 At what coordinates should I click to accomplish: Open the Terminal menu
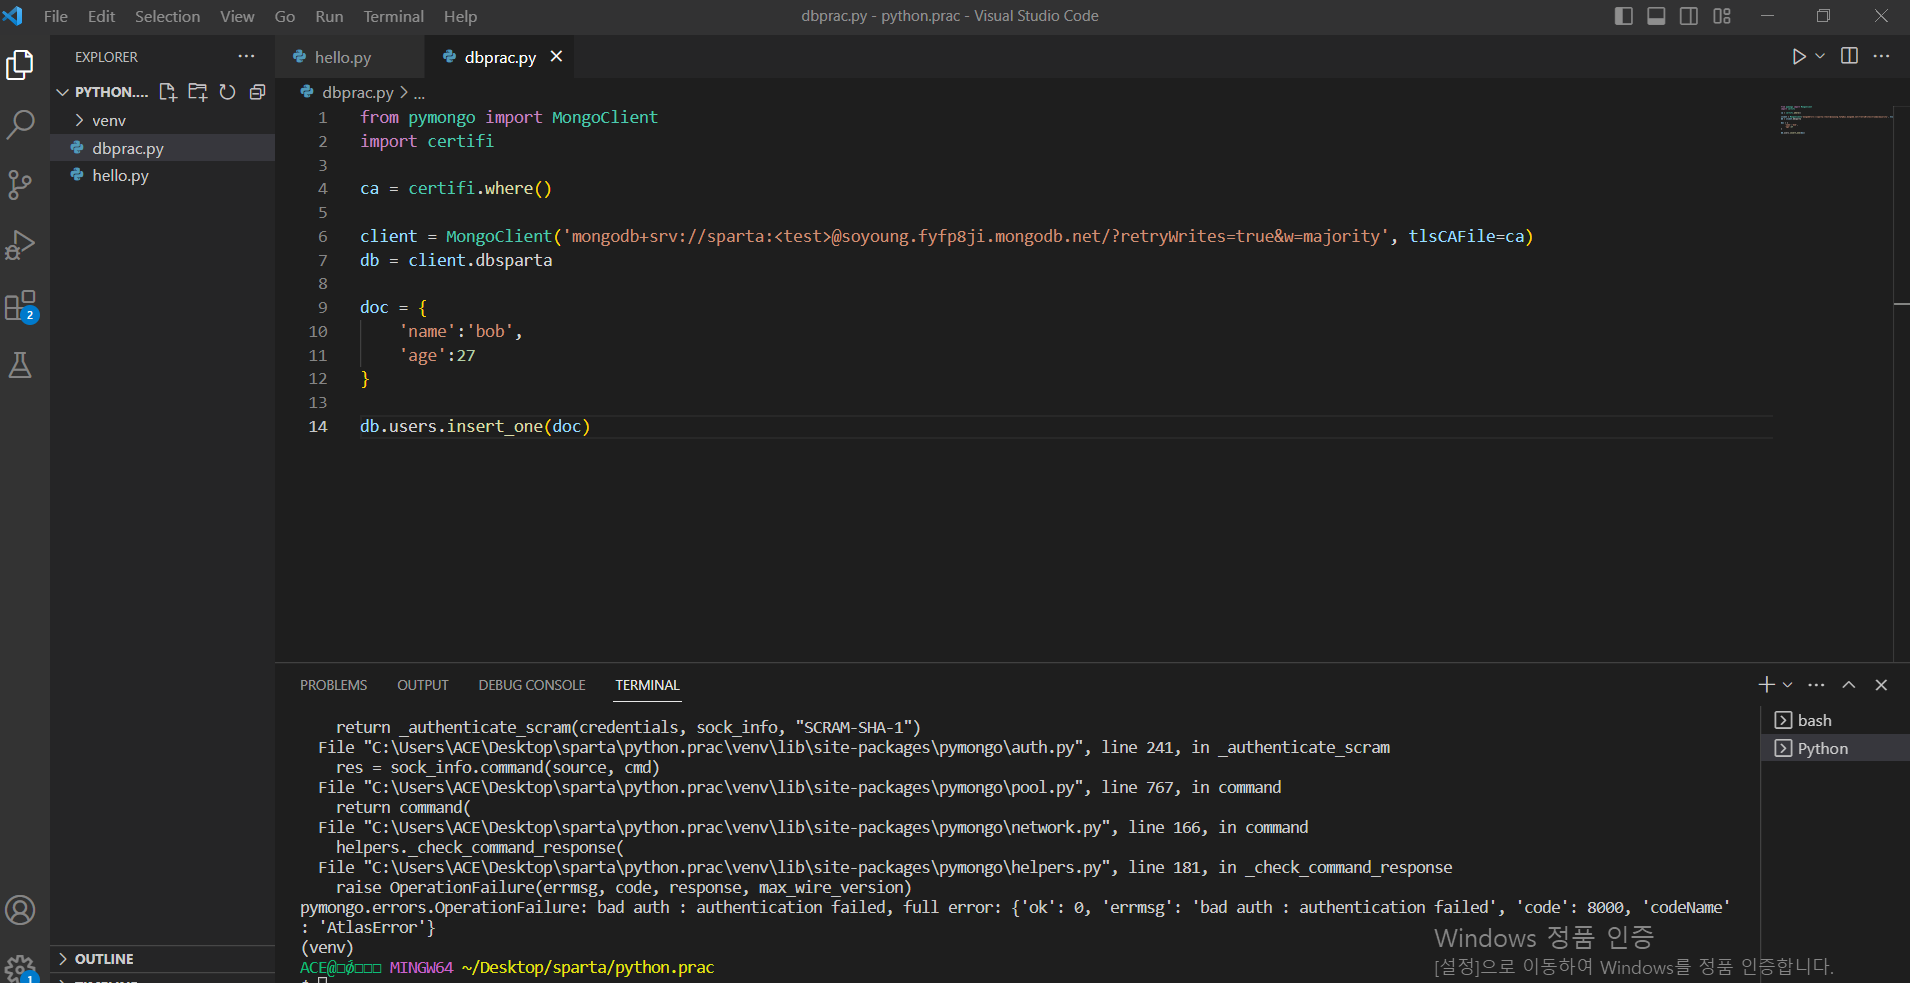(393, 16)
